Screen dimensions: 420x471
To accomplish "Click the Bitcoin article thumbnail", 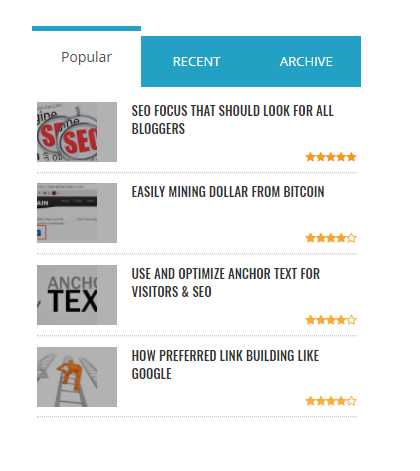I will pyautogui.click(x=77, y=213).
